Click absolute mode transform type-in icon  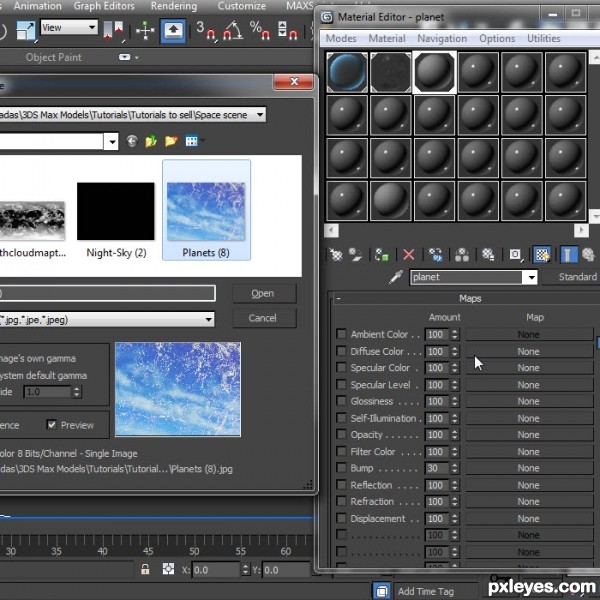pos(168,569)
